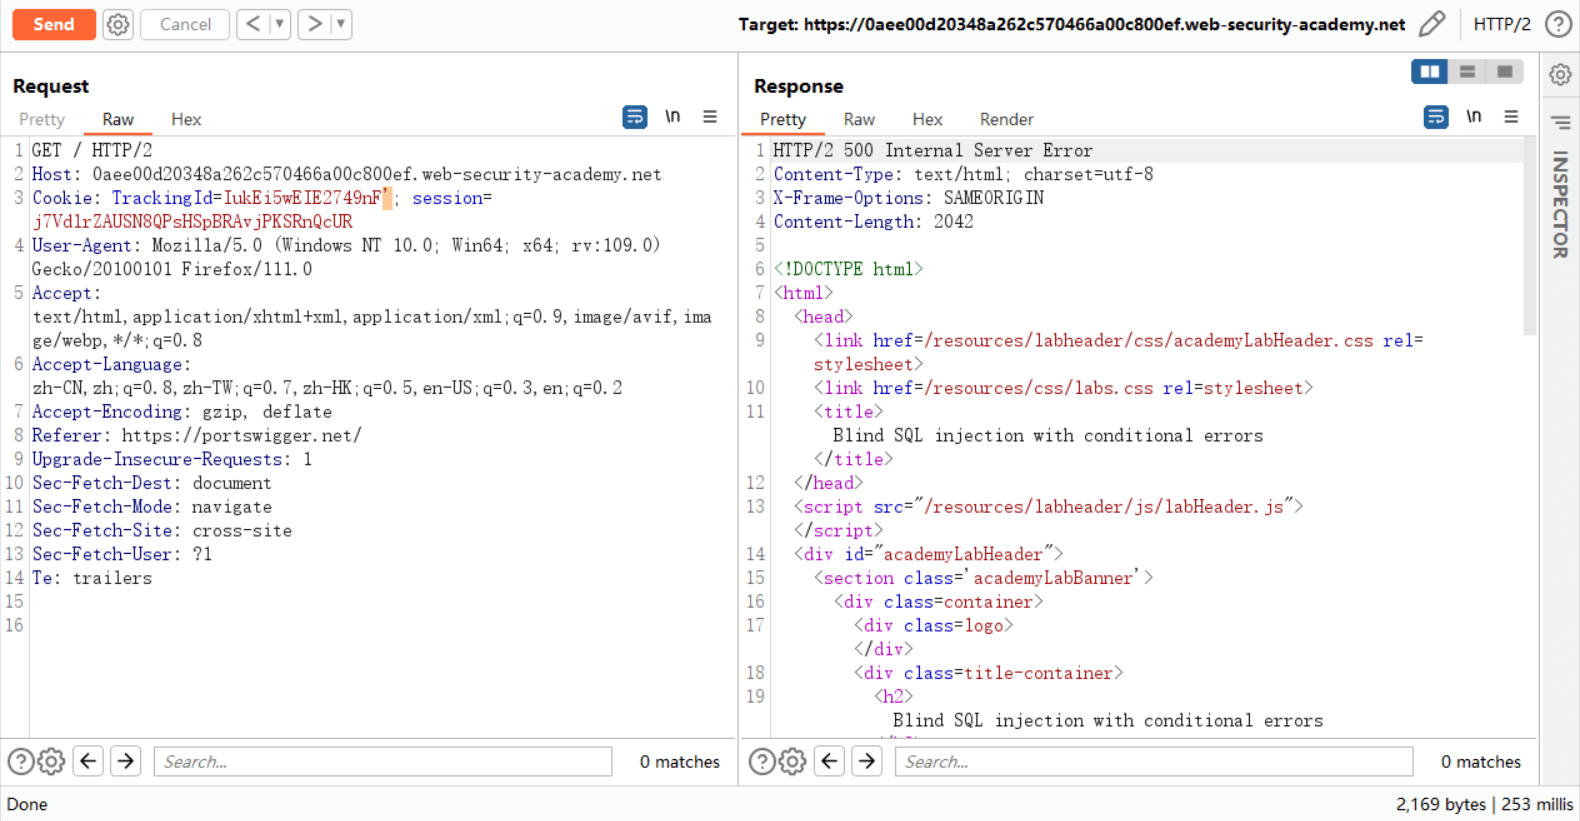Screen dimensions: 1580x821
Task: Click the Response panel vertical scrollbar
Action: (1529, 240)
